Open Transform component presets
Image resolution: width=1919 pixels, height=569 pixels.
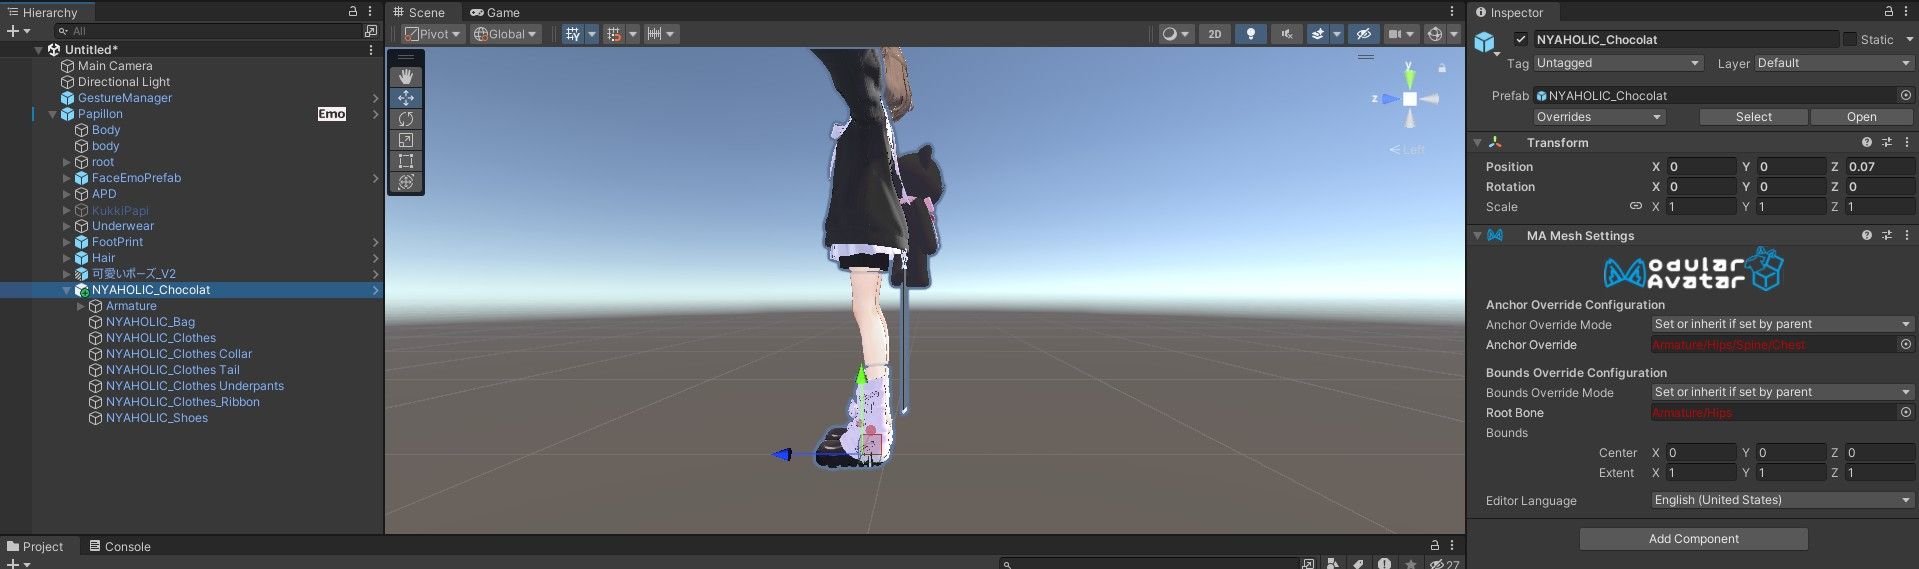click(x=1887, y=143)
